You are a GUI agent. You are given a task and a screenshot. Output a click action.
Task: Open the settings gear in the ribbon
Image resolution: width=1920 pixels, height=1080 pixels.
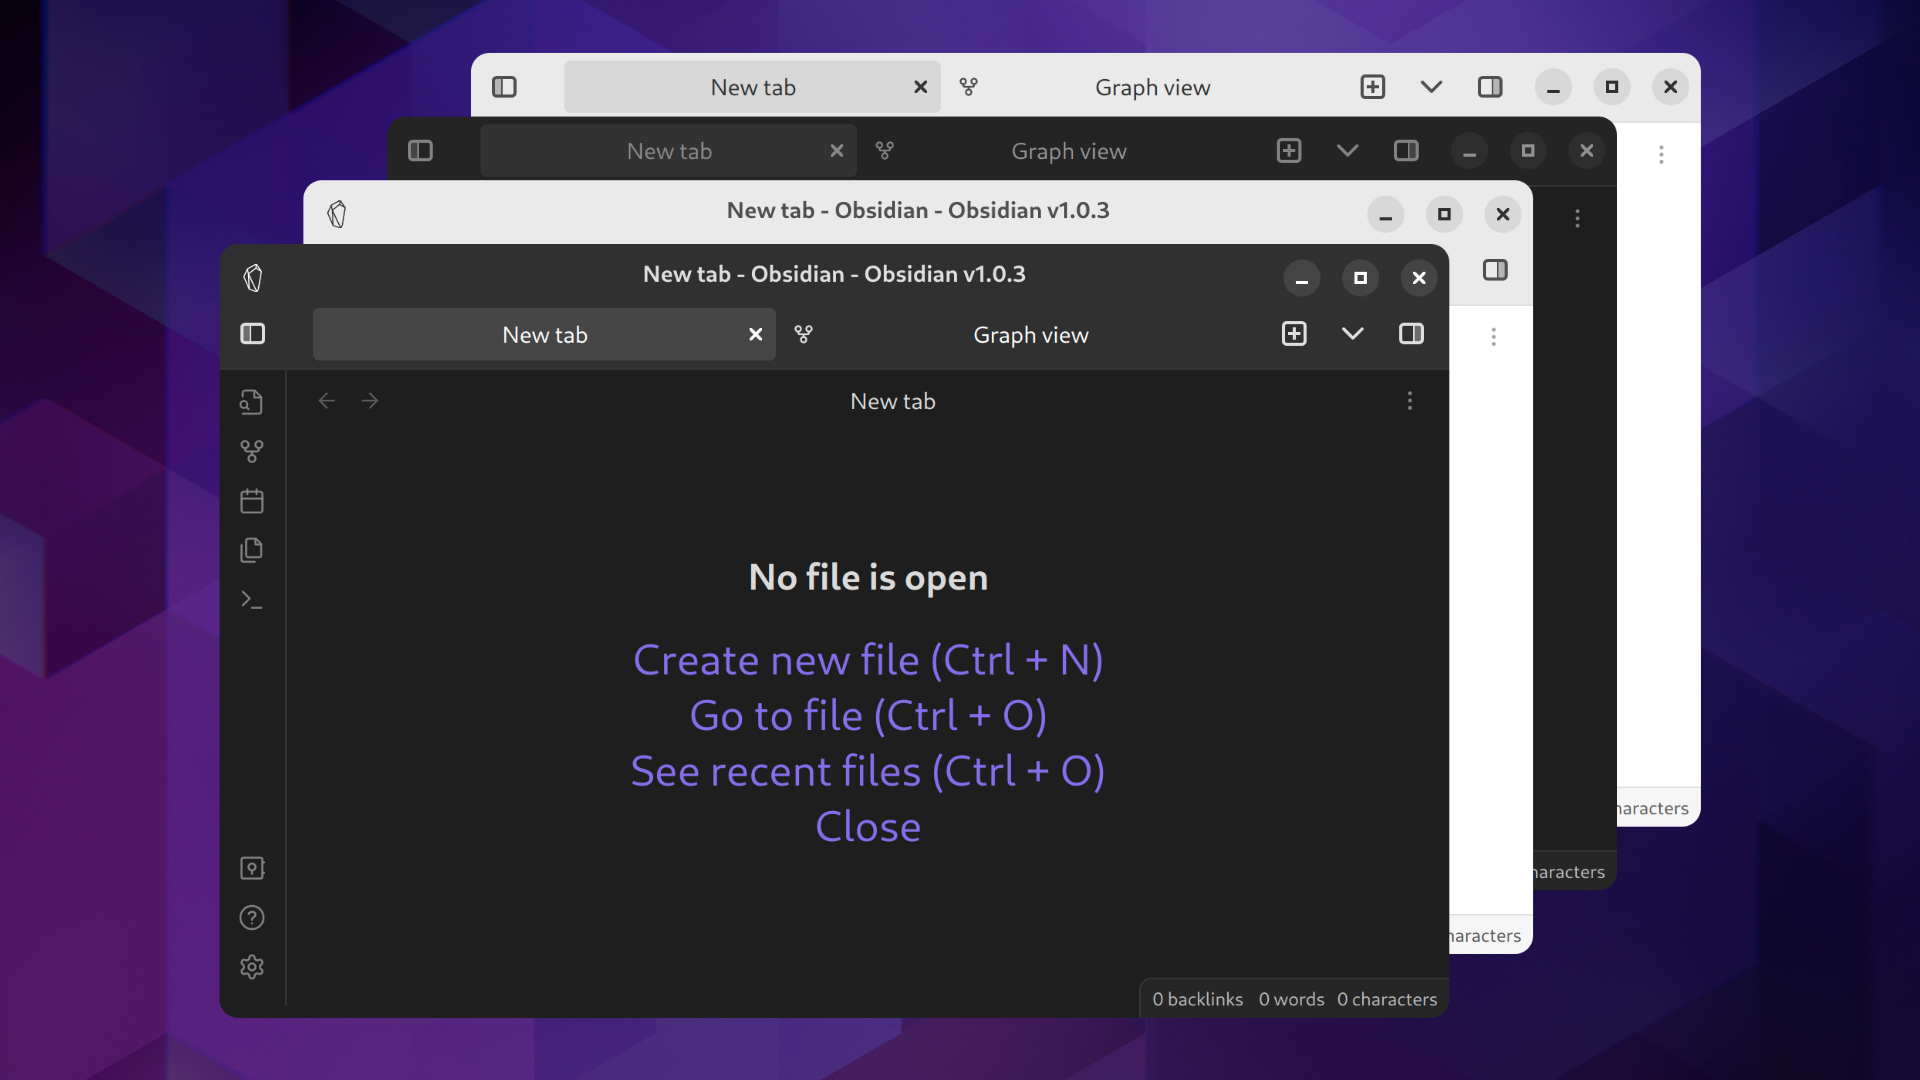click(x=251, y=967)
